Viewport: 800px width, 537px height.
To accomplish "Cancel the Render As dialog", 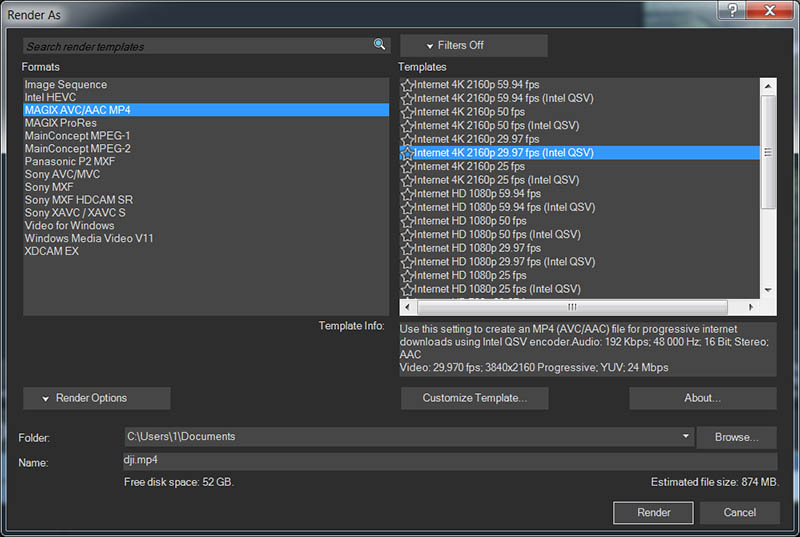I will [740, 513].
